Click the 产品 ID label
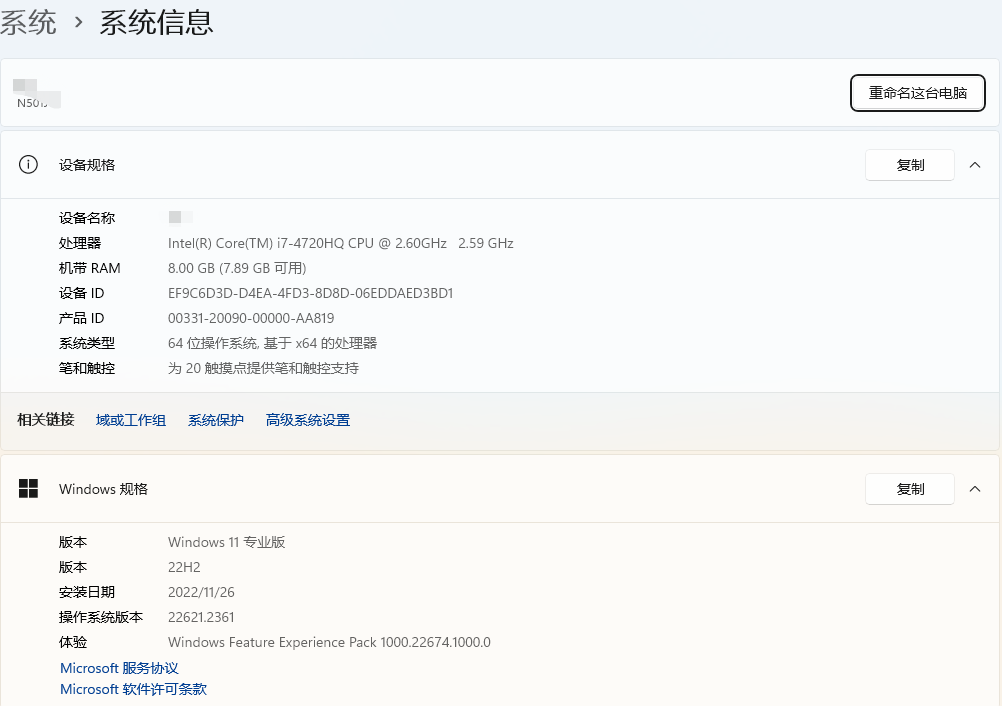 tap(81, 318)
